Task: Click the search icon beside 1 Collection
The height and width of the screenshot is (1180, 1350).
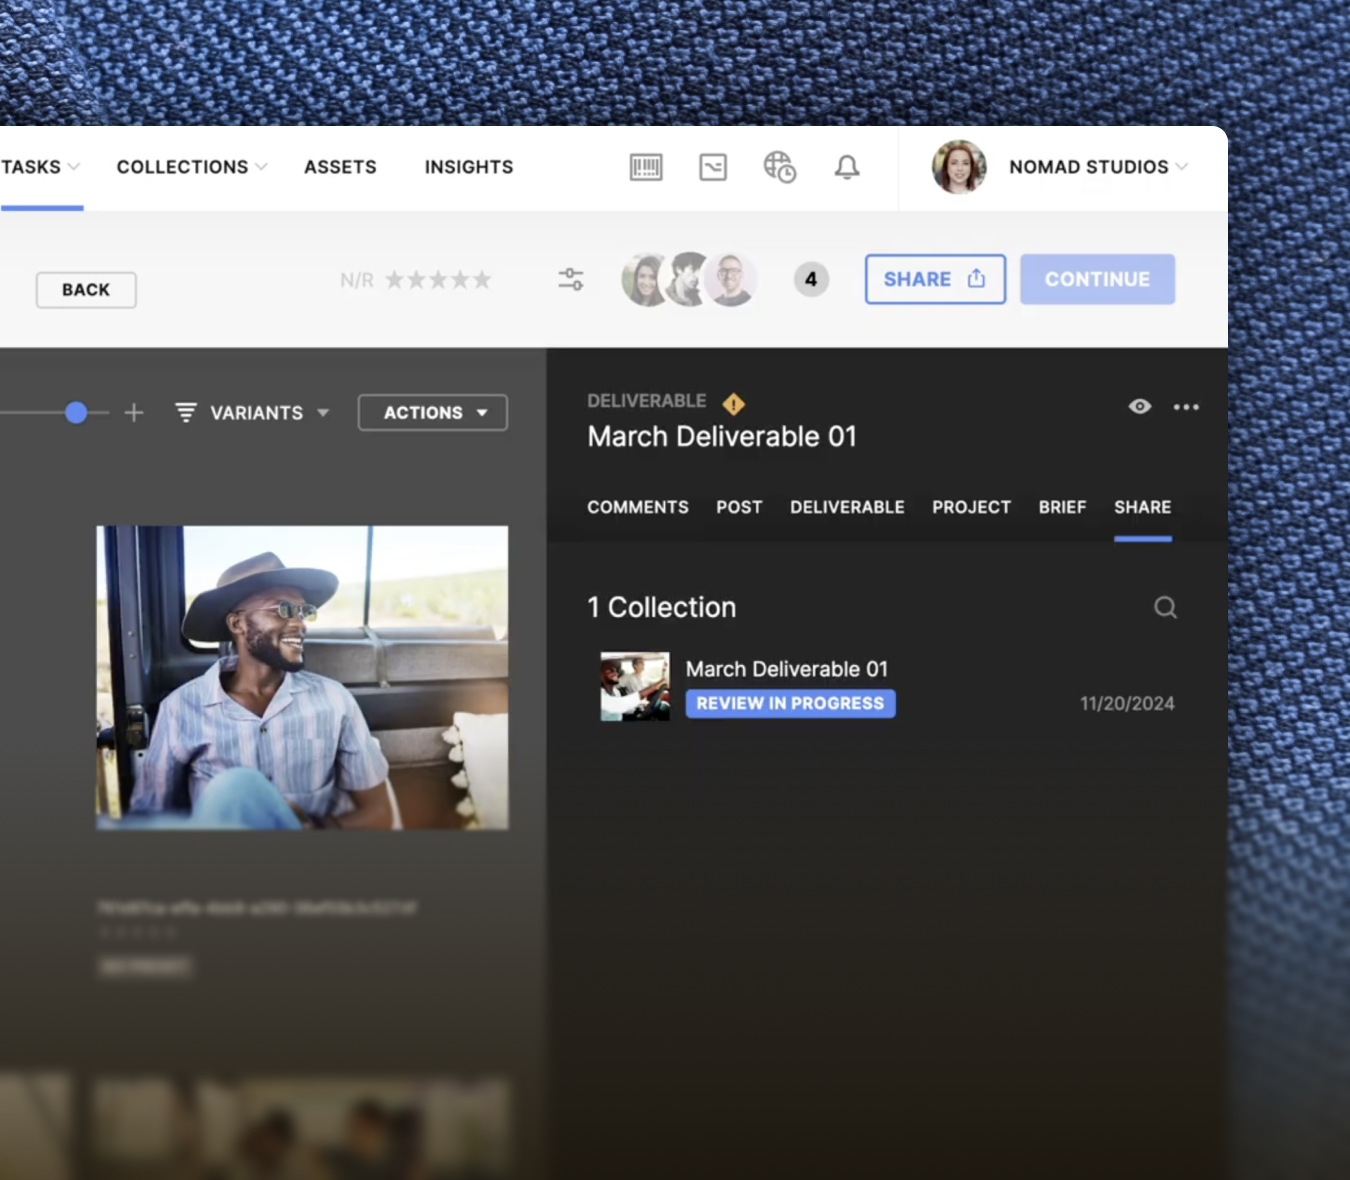Action: pos(1165,607)
